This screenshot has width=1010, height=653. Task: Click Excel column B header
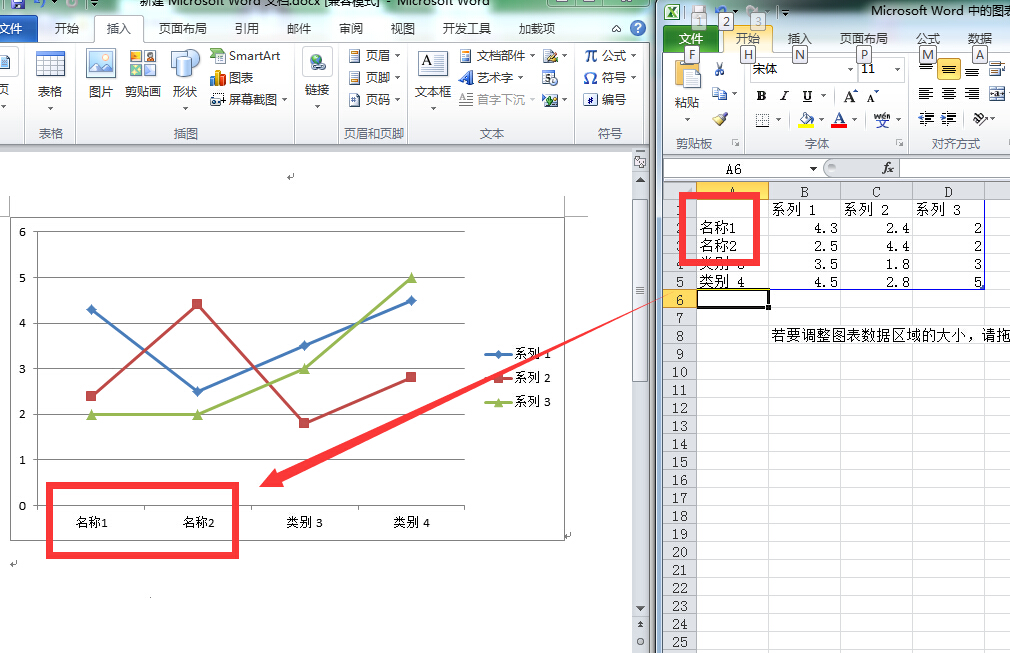(x=805, y=191)
